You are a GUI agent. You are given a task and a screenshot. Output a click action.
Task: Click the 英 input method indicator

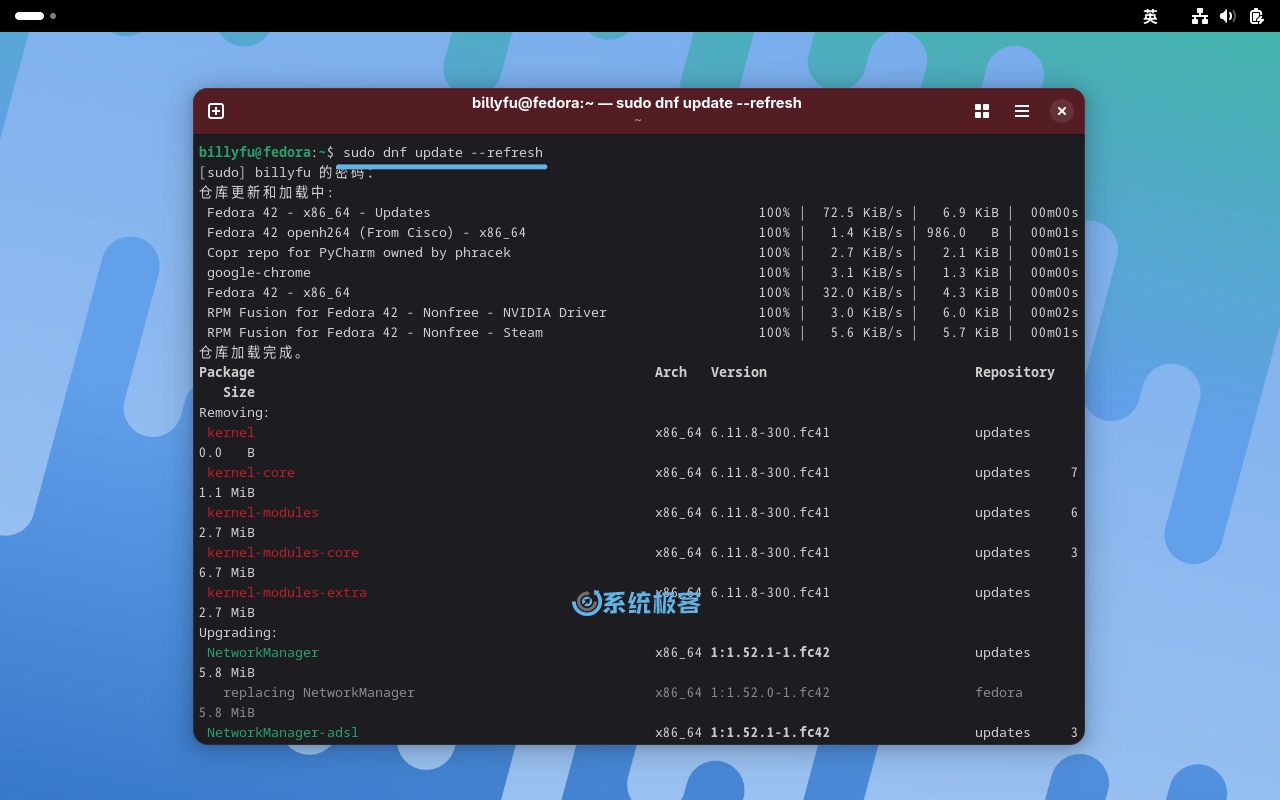pos(1150,17)
